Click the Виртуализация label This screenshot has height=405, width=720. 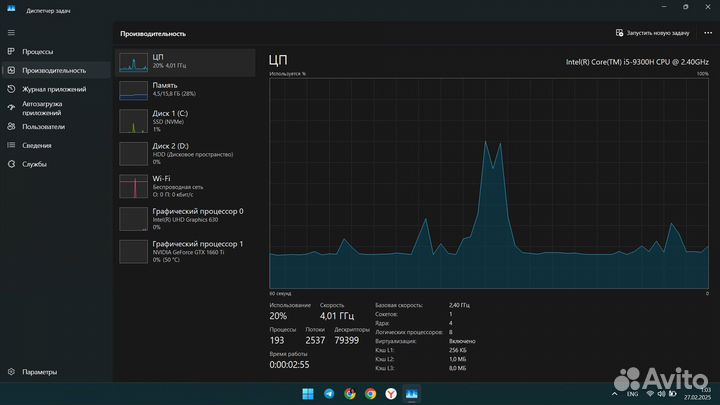(395, 341)
